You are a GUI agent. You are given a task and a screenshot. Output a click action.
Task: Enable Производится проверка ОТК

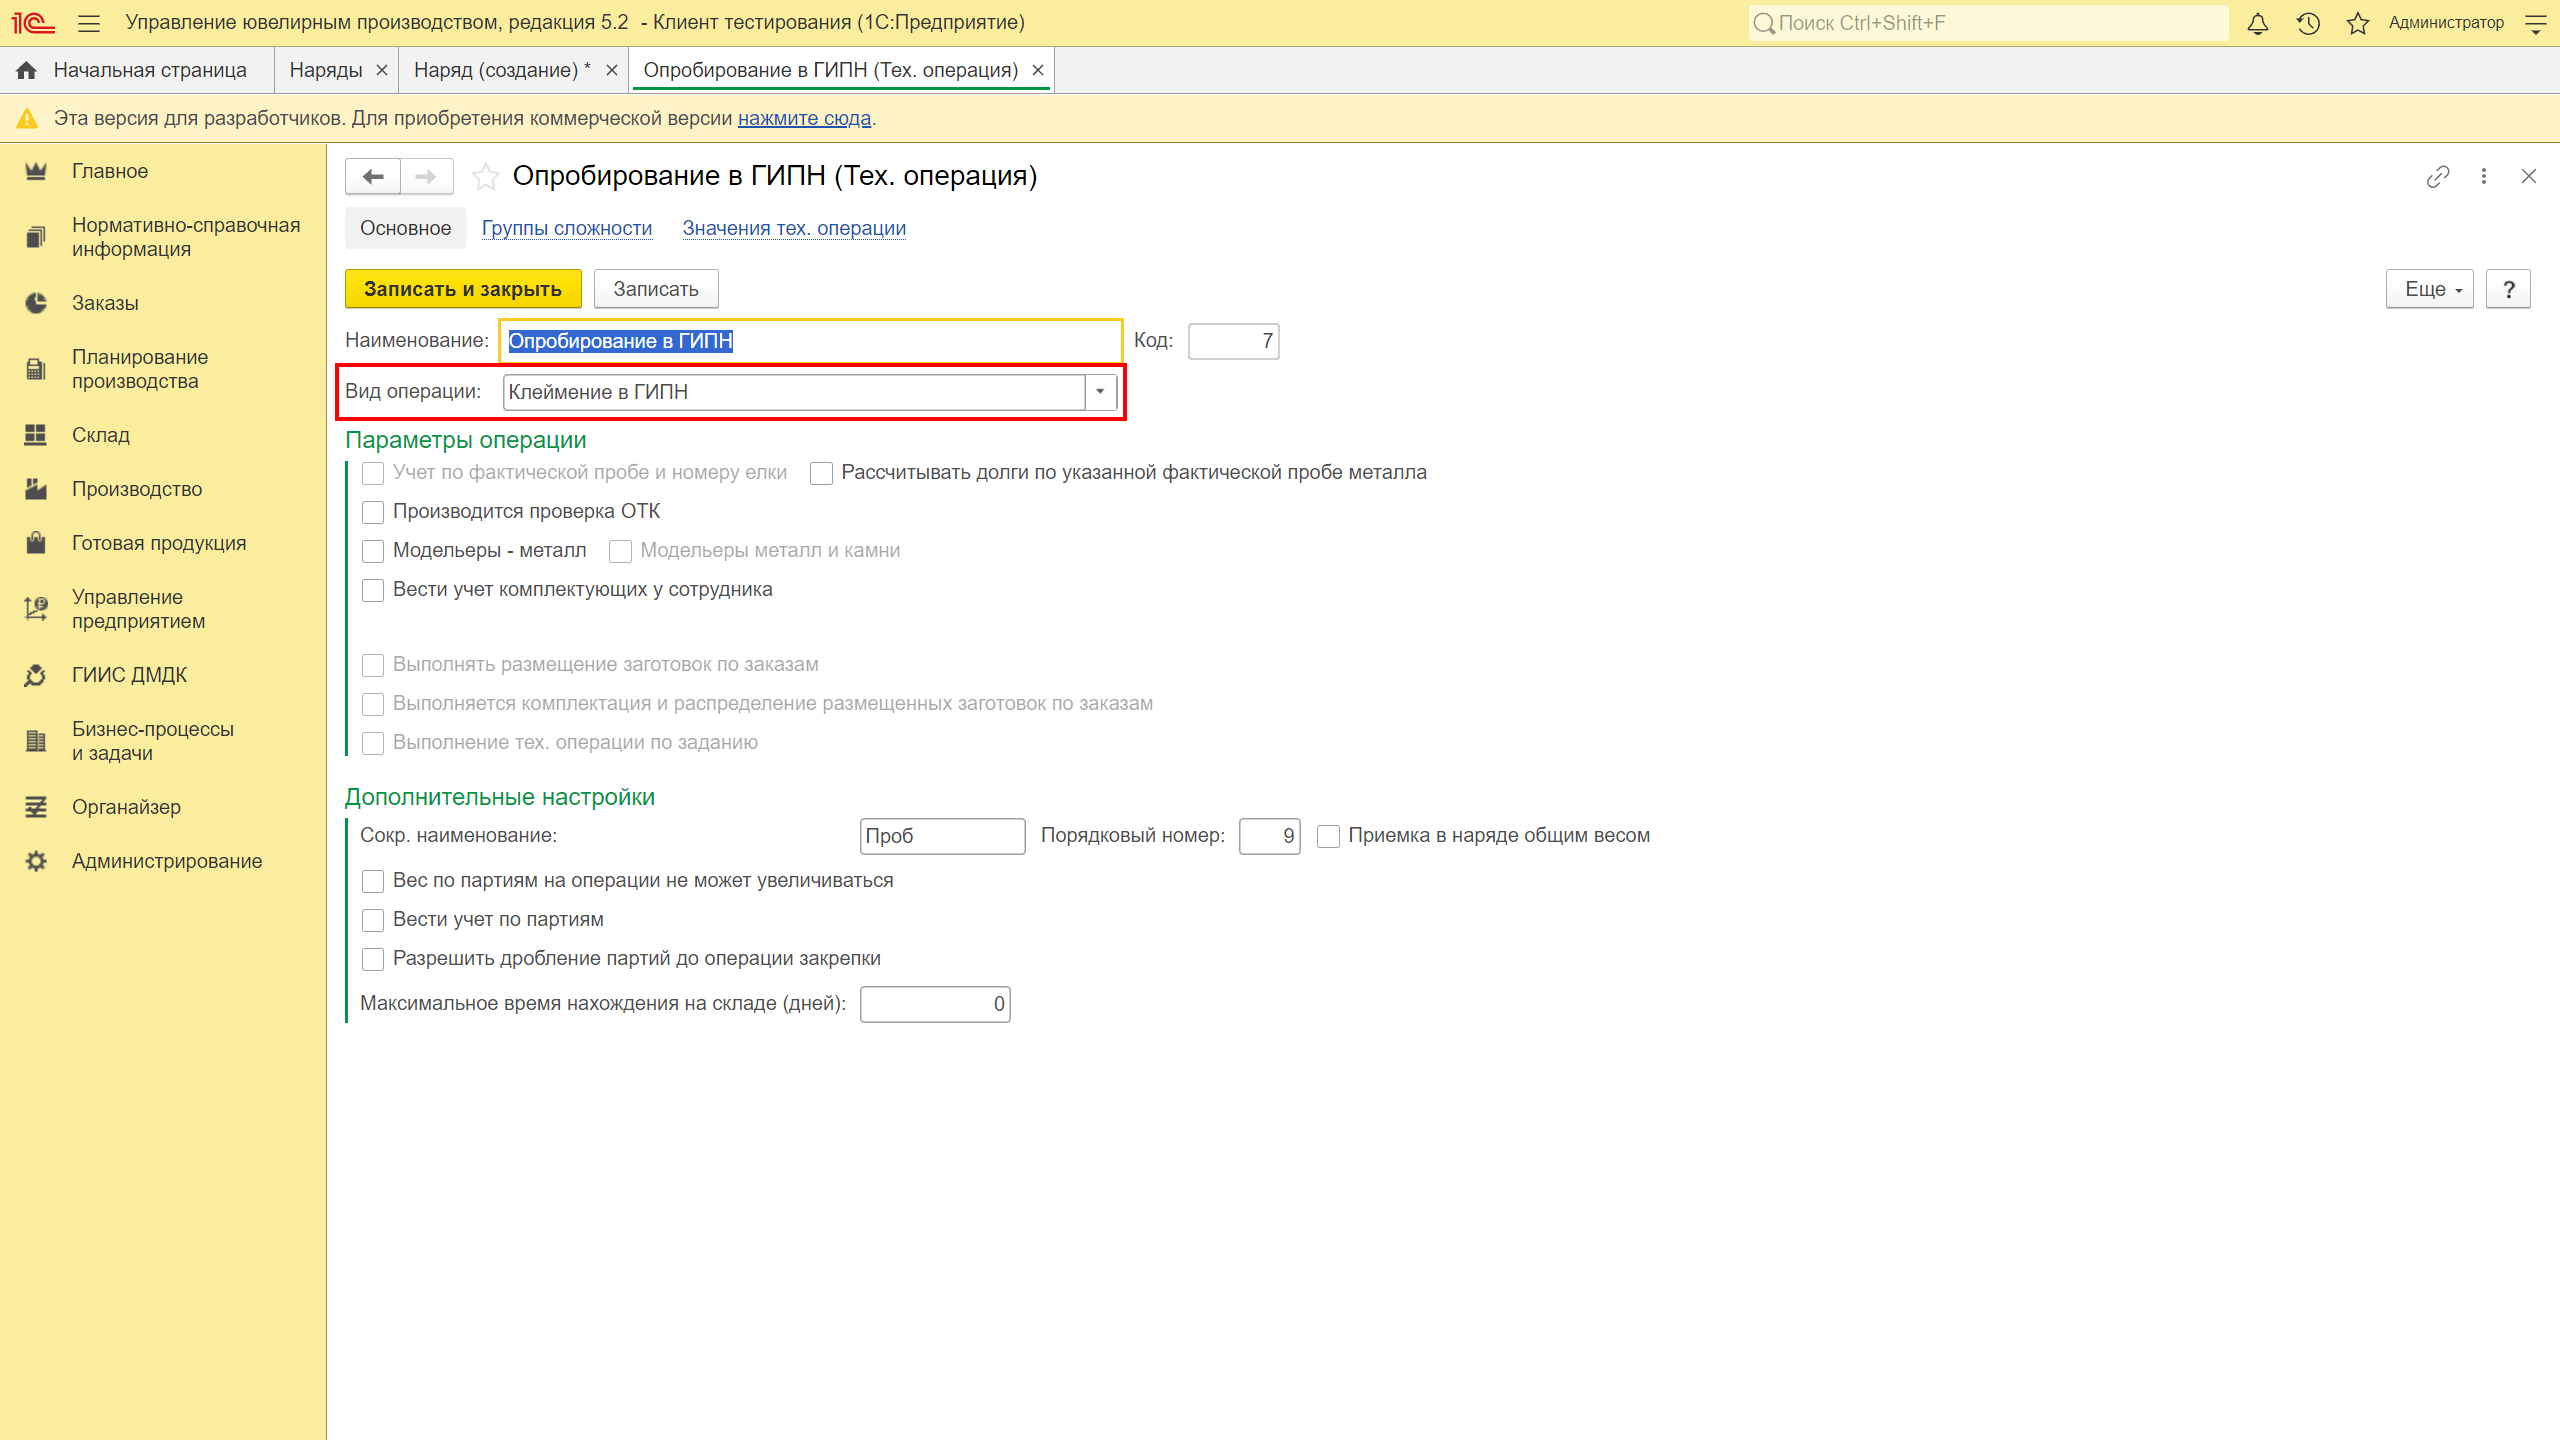point(373,512)
